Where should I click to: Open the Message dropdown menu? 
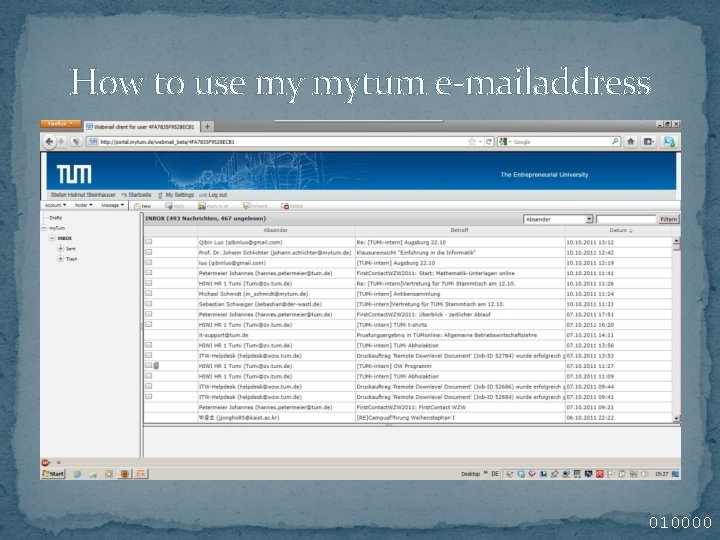click(112, 205)
